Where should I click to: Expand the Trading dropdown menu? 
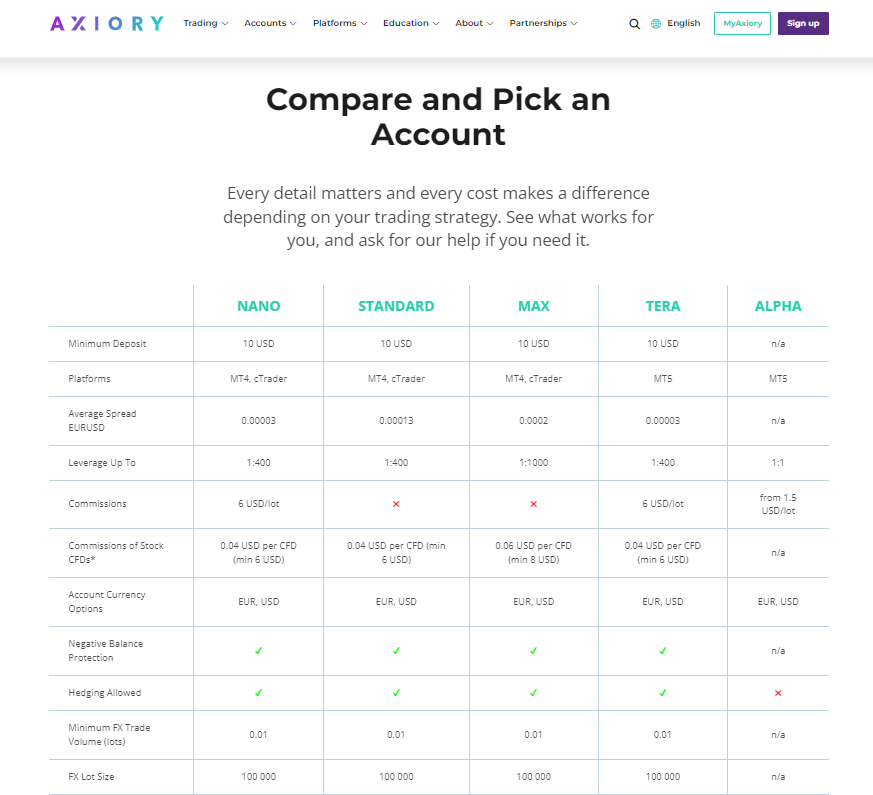[x=205, y=23]
